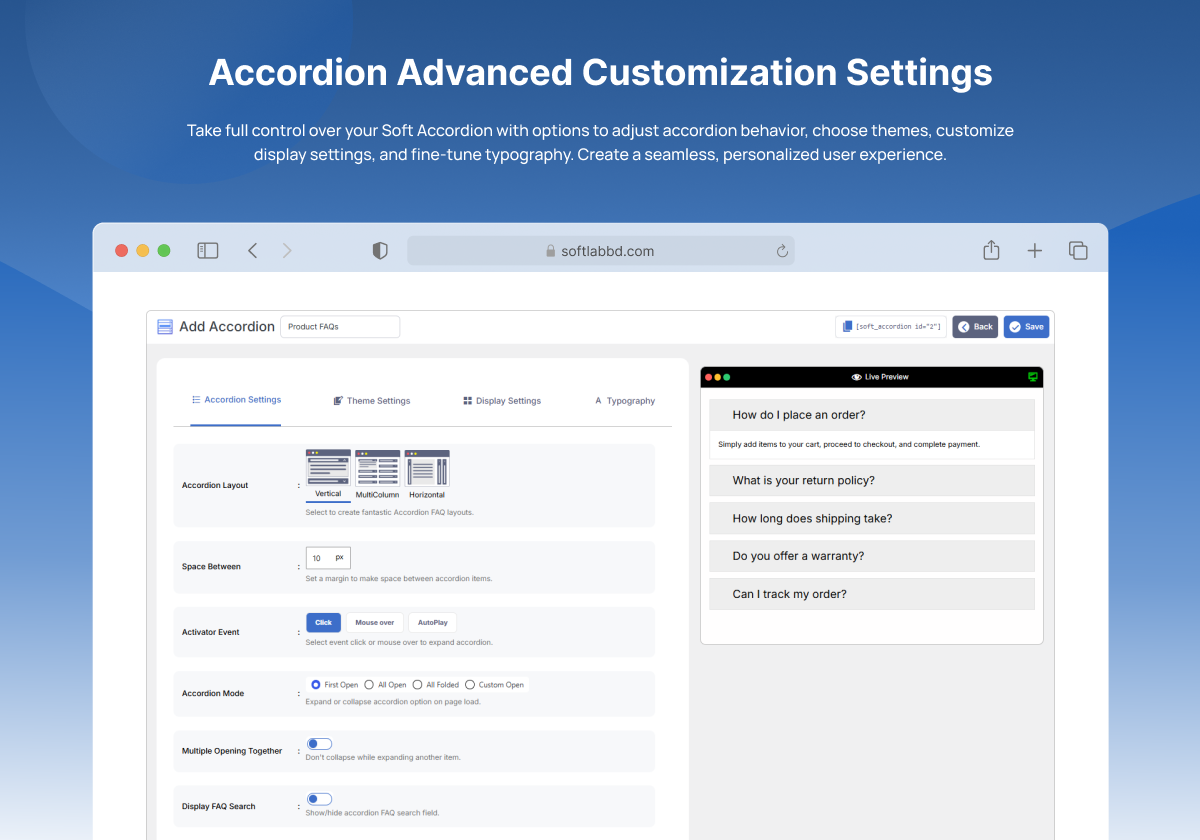Expand 'Can I track my order?'

point(872,594)
